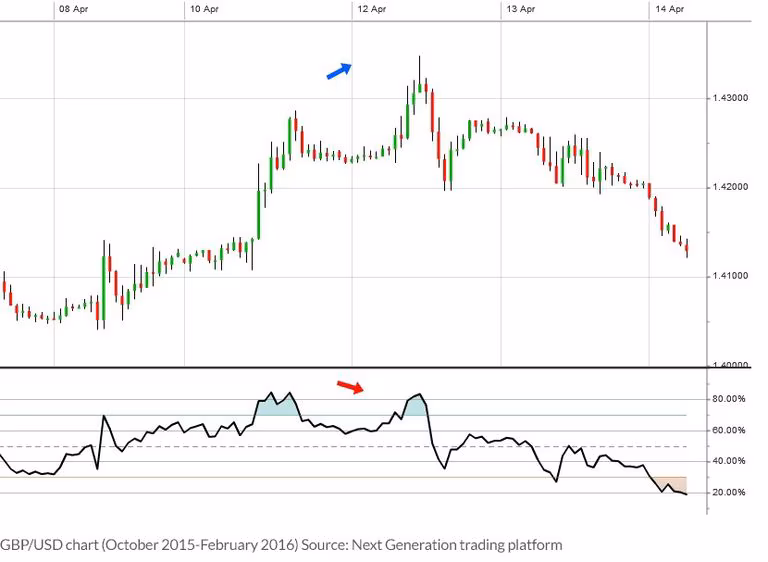
Task: Click the blue arrow pointing up on price chart
Action: pos(340,70)
